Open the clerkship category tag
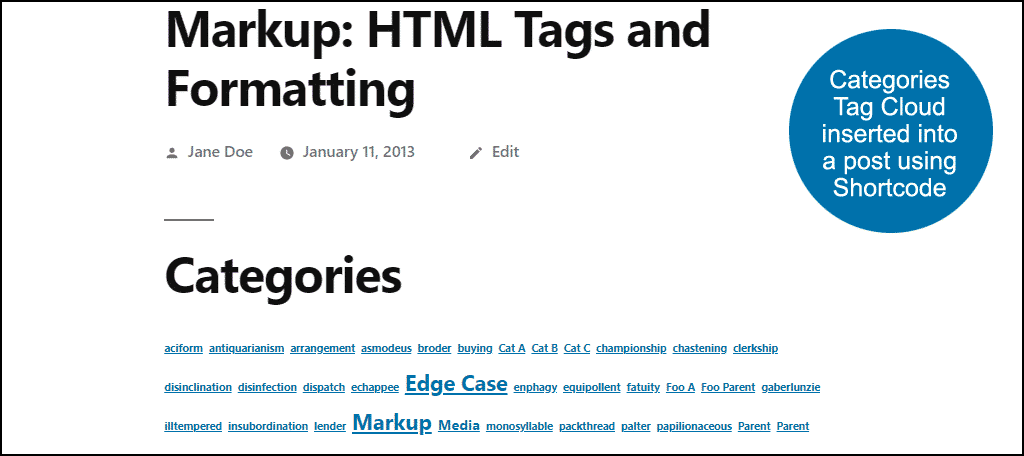The width and height of the screenshot is (1024, 456). [x=756, y=348]
